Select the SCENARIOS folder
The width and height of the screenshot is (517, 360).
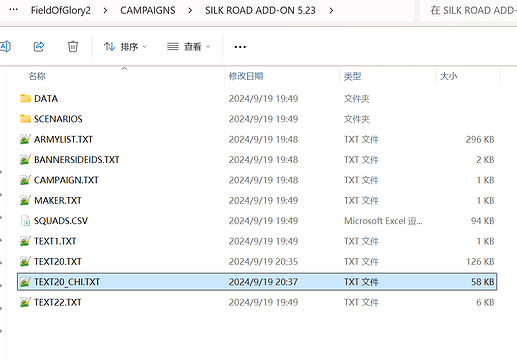coord(58,119)
